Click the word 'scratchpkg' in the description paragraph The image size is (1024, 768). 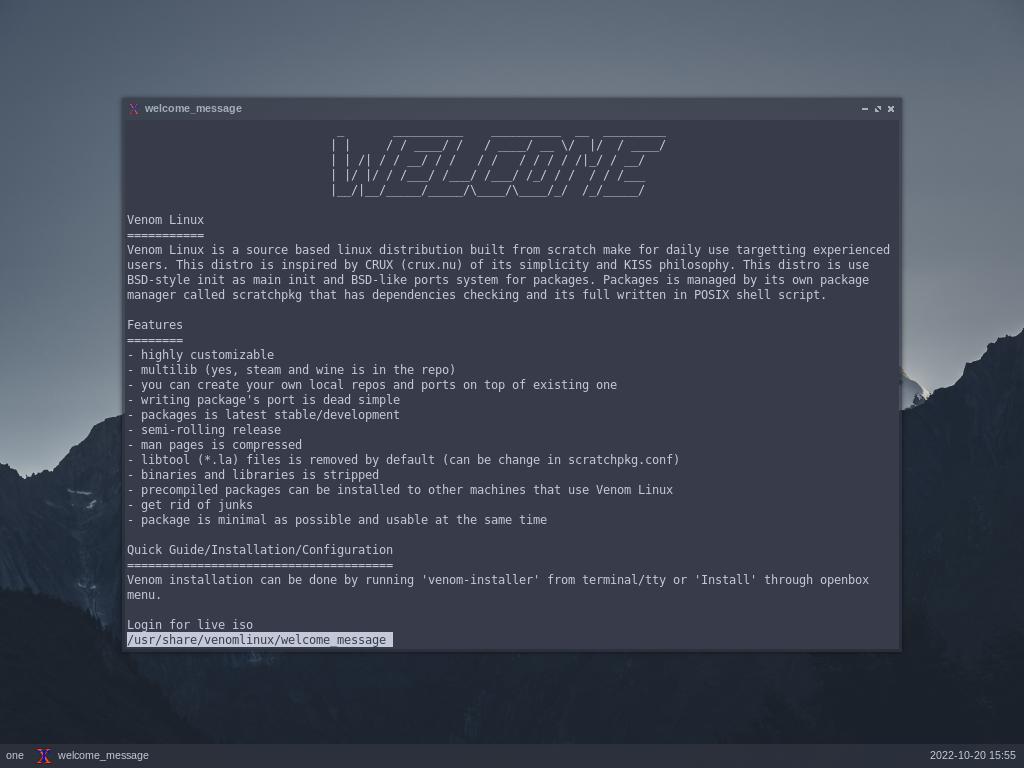(266, 295)
